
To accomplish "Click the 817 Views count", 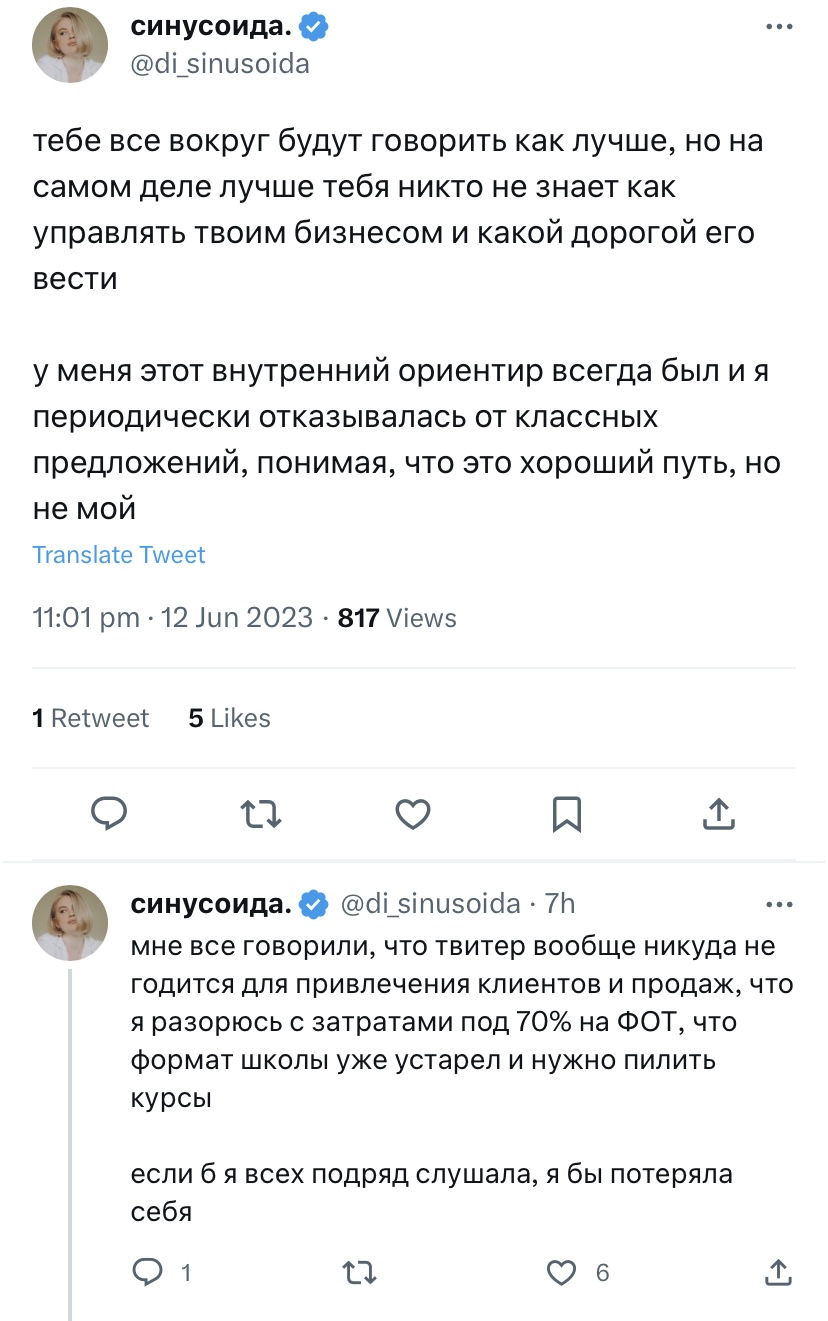I will click(x=397, y=618).
